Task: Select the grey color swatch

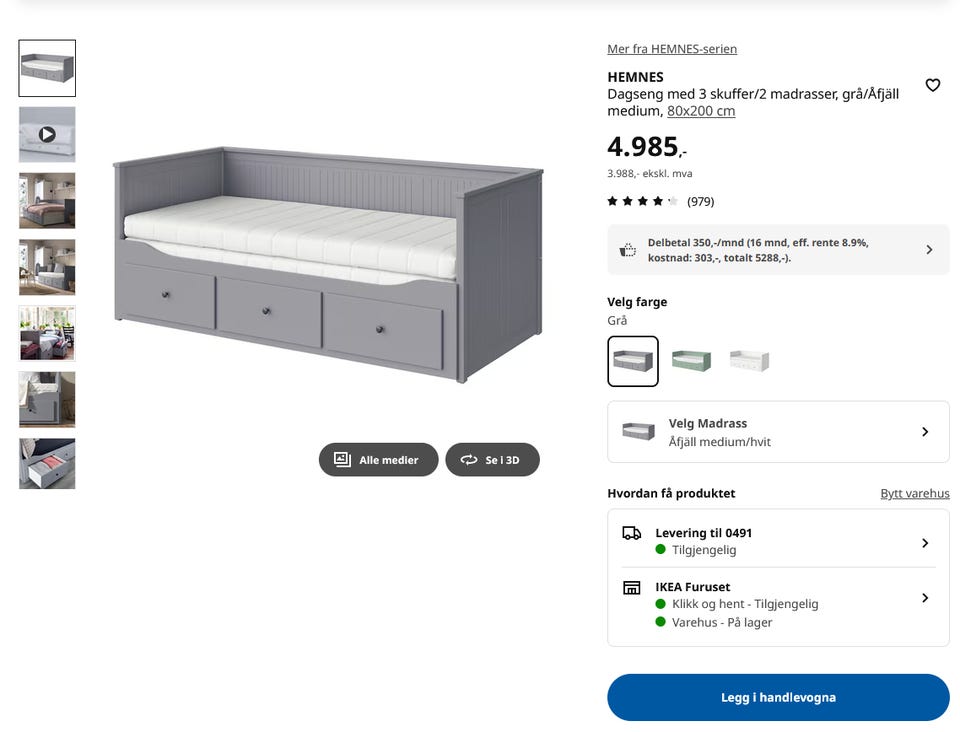Action: pyautogui.click(x=633, y=361)
